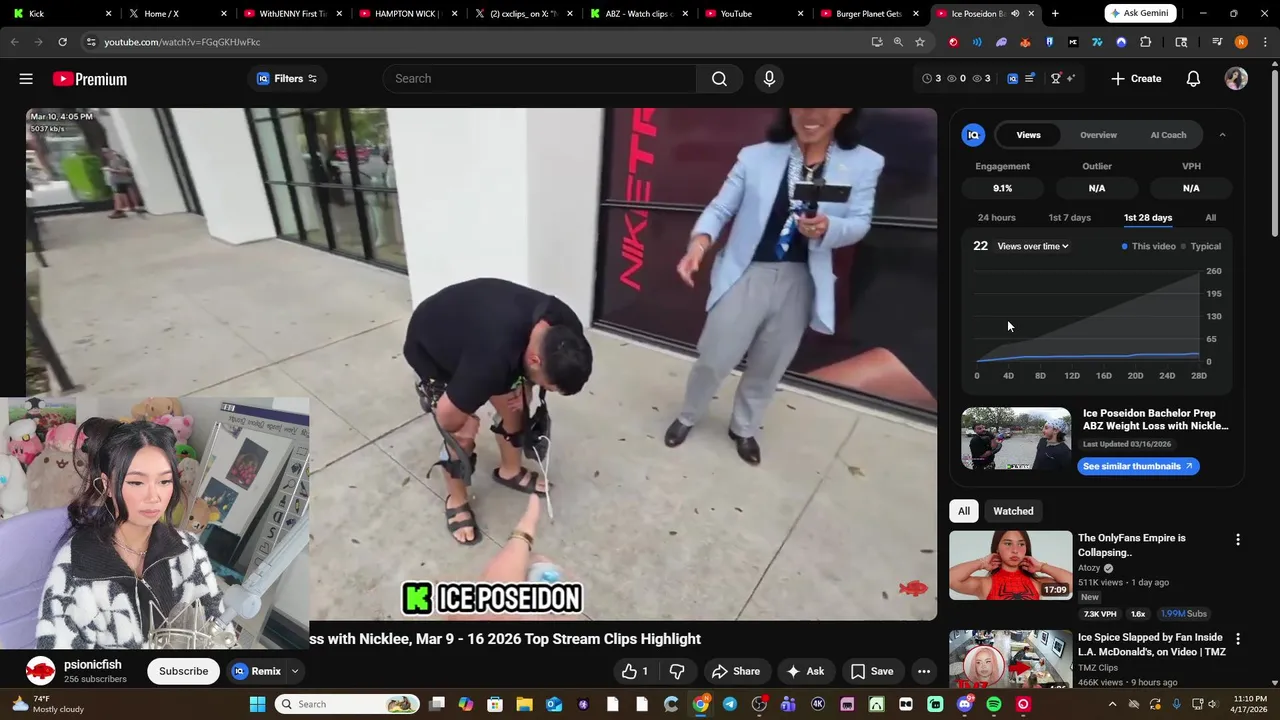
Task: Click the vidIQ logo in toolbar
Action: click(1012, 78)
